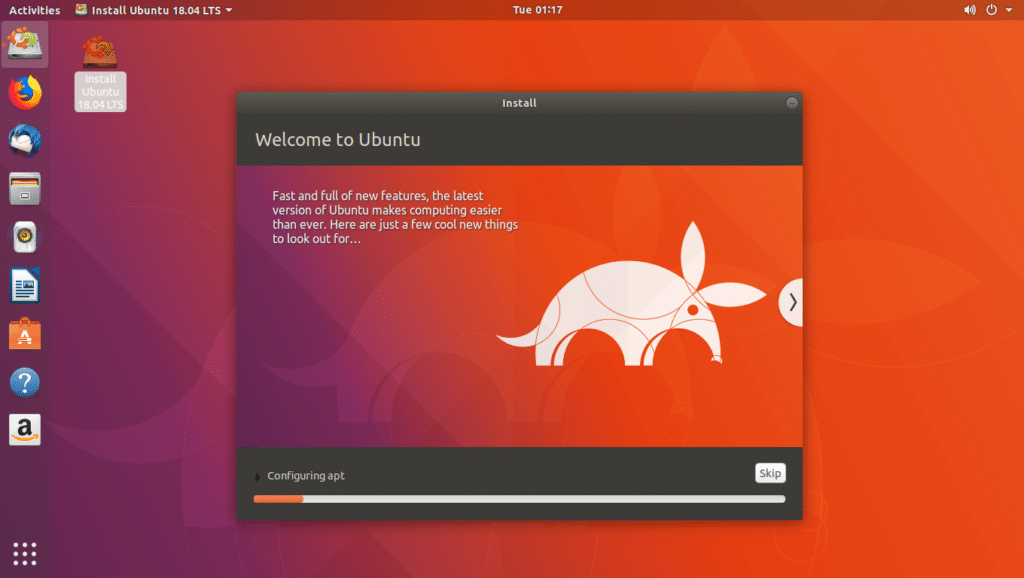Click Activities in the top bar
The width and height of the screenshot is (1024, 578).
click(x=33, y=9)
